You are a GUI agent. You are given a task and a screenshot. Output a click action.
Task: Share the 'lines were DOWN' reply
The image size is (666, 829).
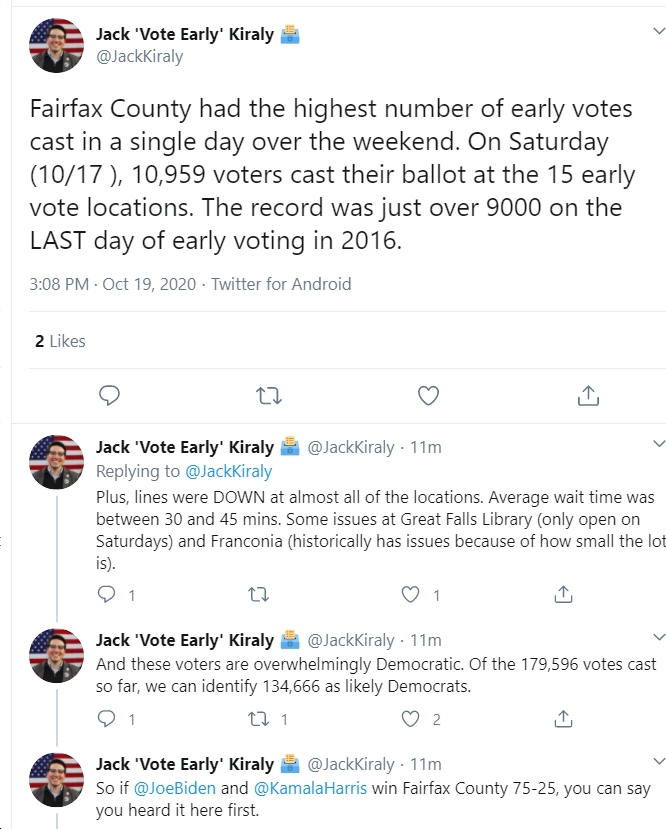pyautogui.click(x=563, y=595)
